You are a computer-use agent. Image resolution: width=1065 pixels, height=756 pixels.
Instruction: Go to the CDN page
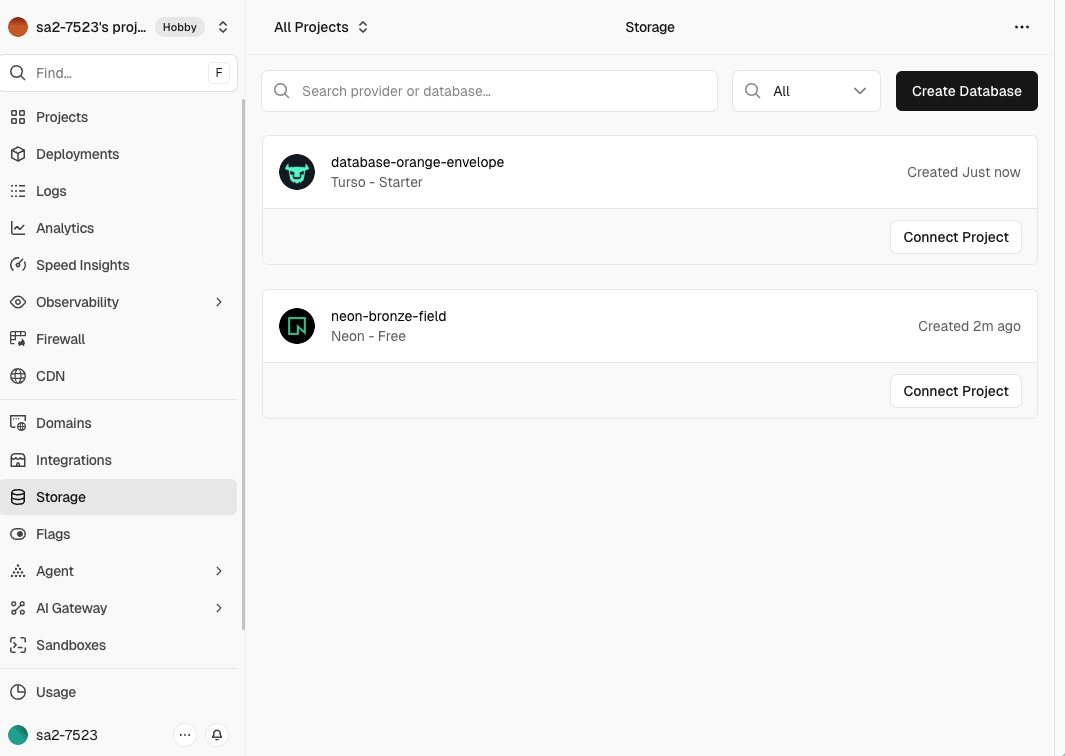[50, 376]
